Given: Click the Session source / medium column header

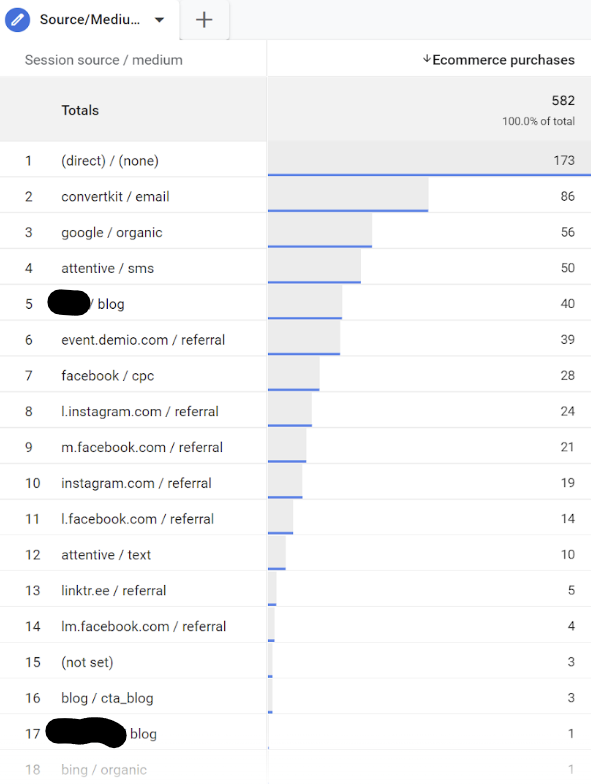Looking at the screenshot, I should (x=104, y=60).
